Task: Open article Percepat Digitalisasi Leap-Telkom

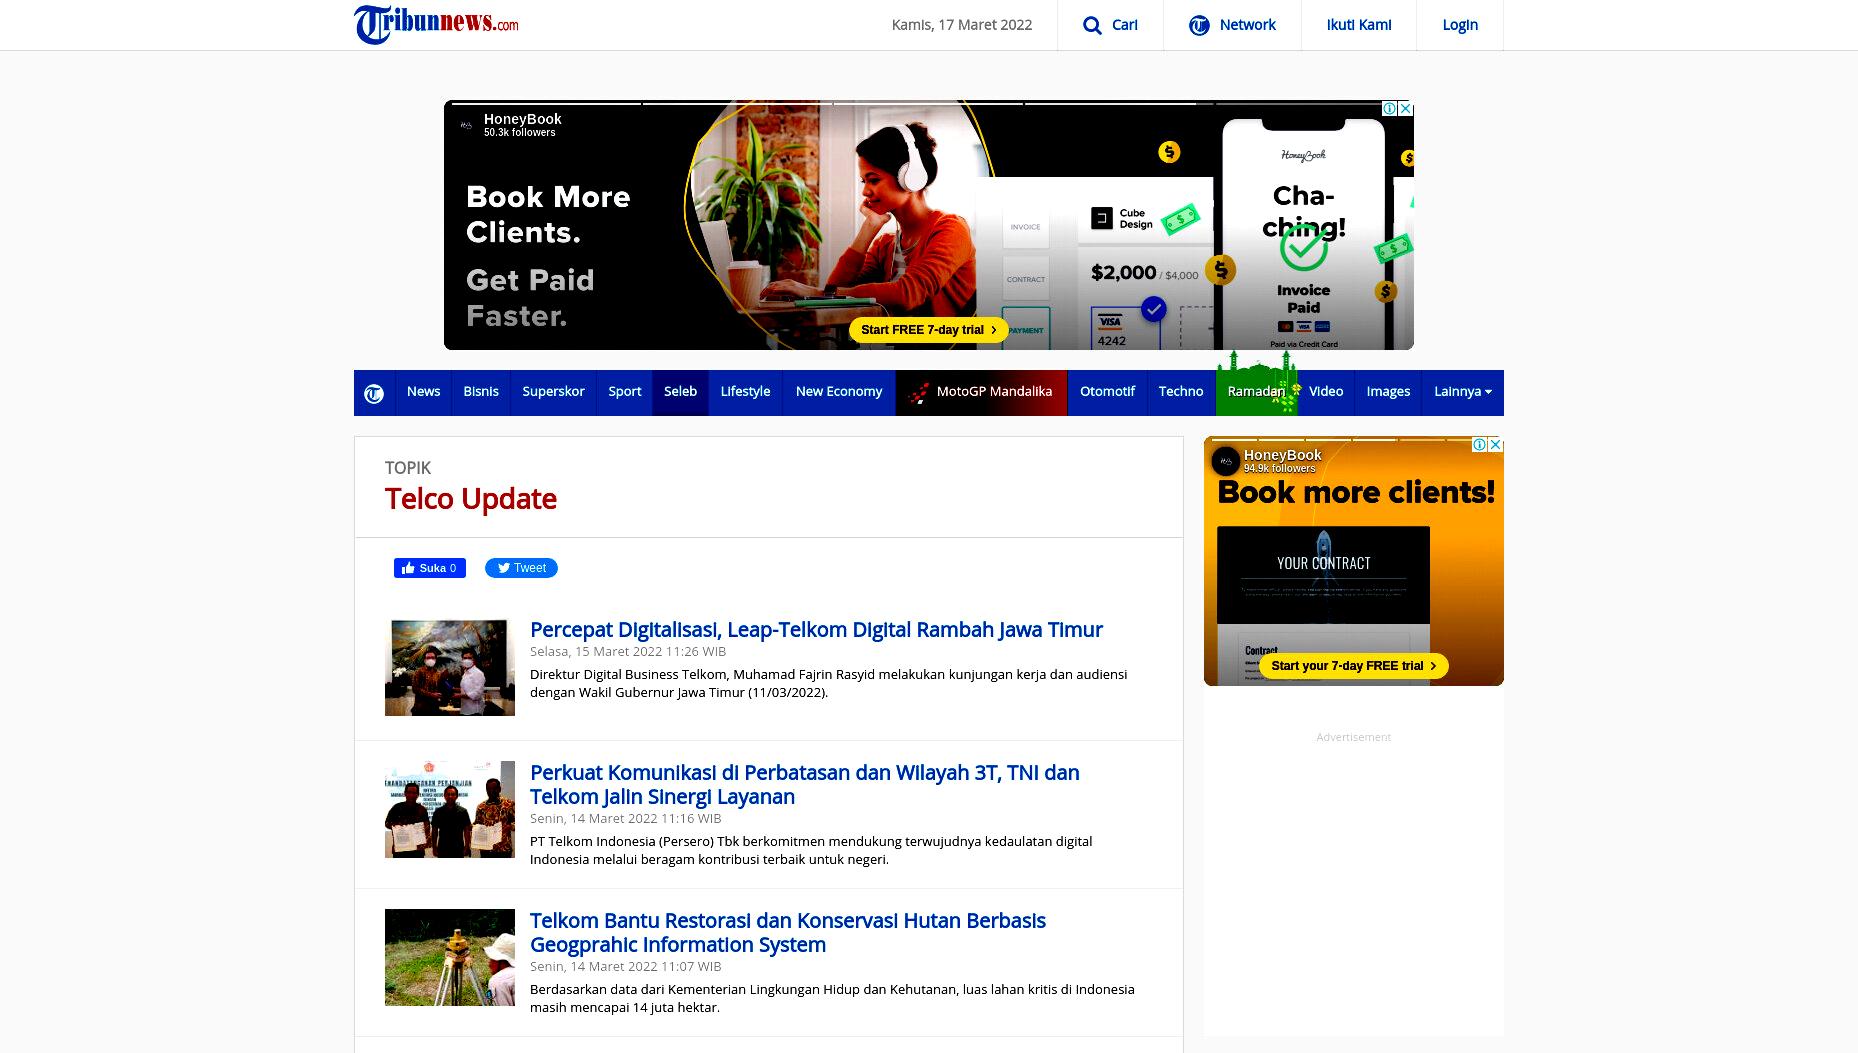Action: point(816,630)
